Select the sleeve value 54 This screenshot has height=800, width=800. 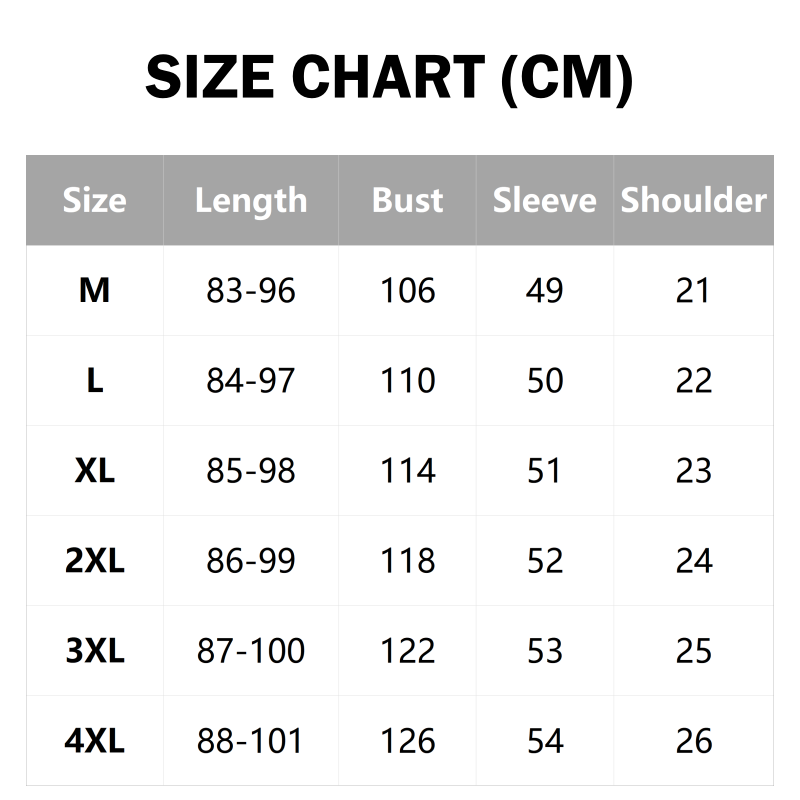point(544,741)
